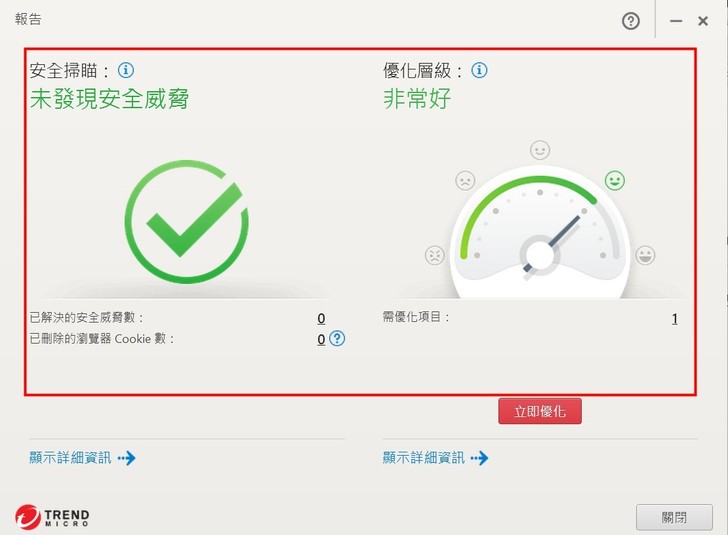Click the info icon beside 安全掃瞄
Screen dimensions: 728x535
click(x=126, y=70)
